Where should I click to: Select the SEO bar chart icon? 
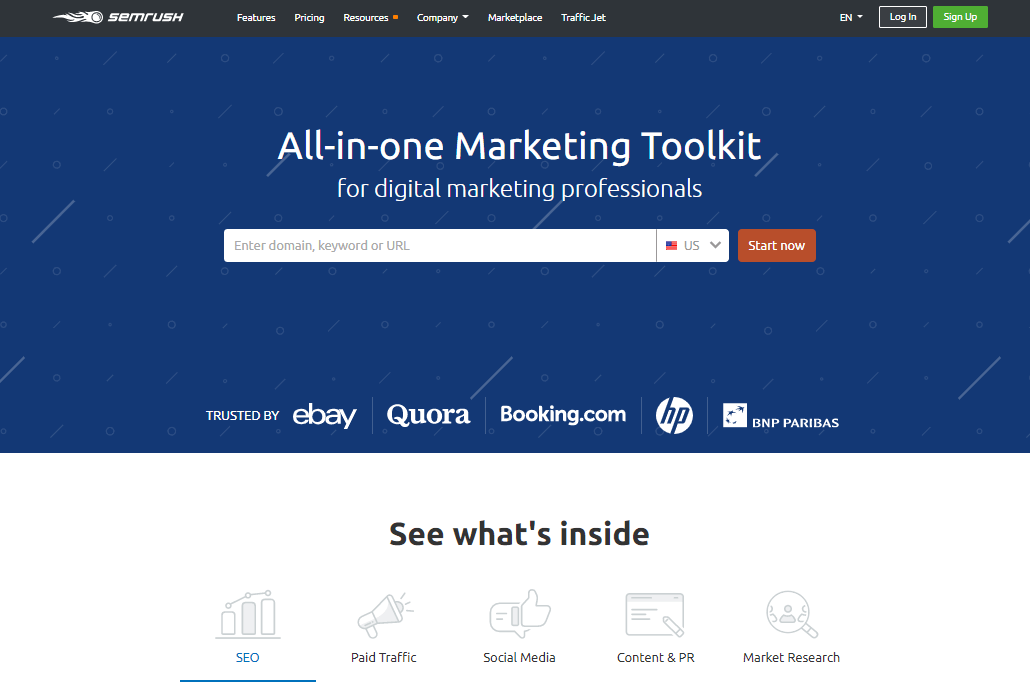pos(248,614)
